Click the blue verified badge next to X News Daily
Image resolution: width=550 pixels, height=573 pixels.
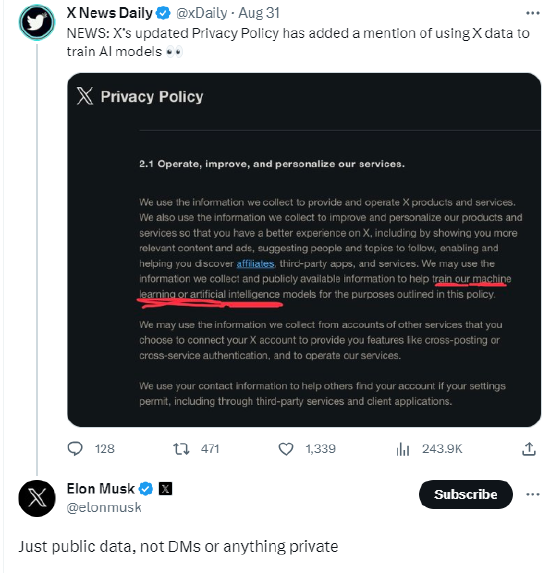point(163,14)
